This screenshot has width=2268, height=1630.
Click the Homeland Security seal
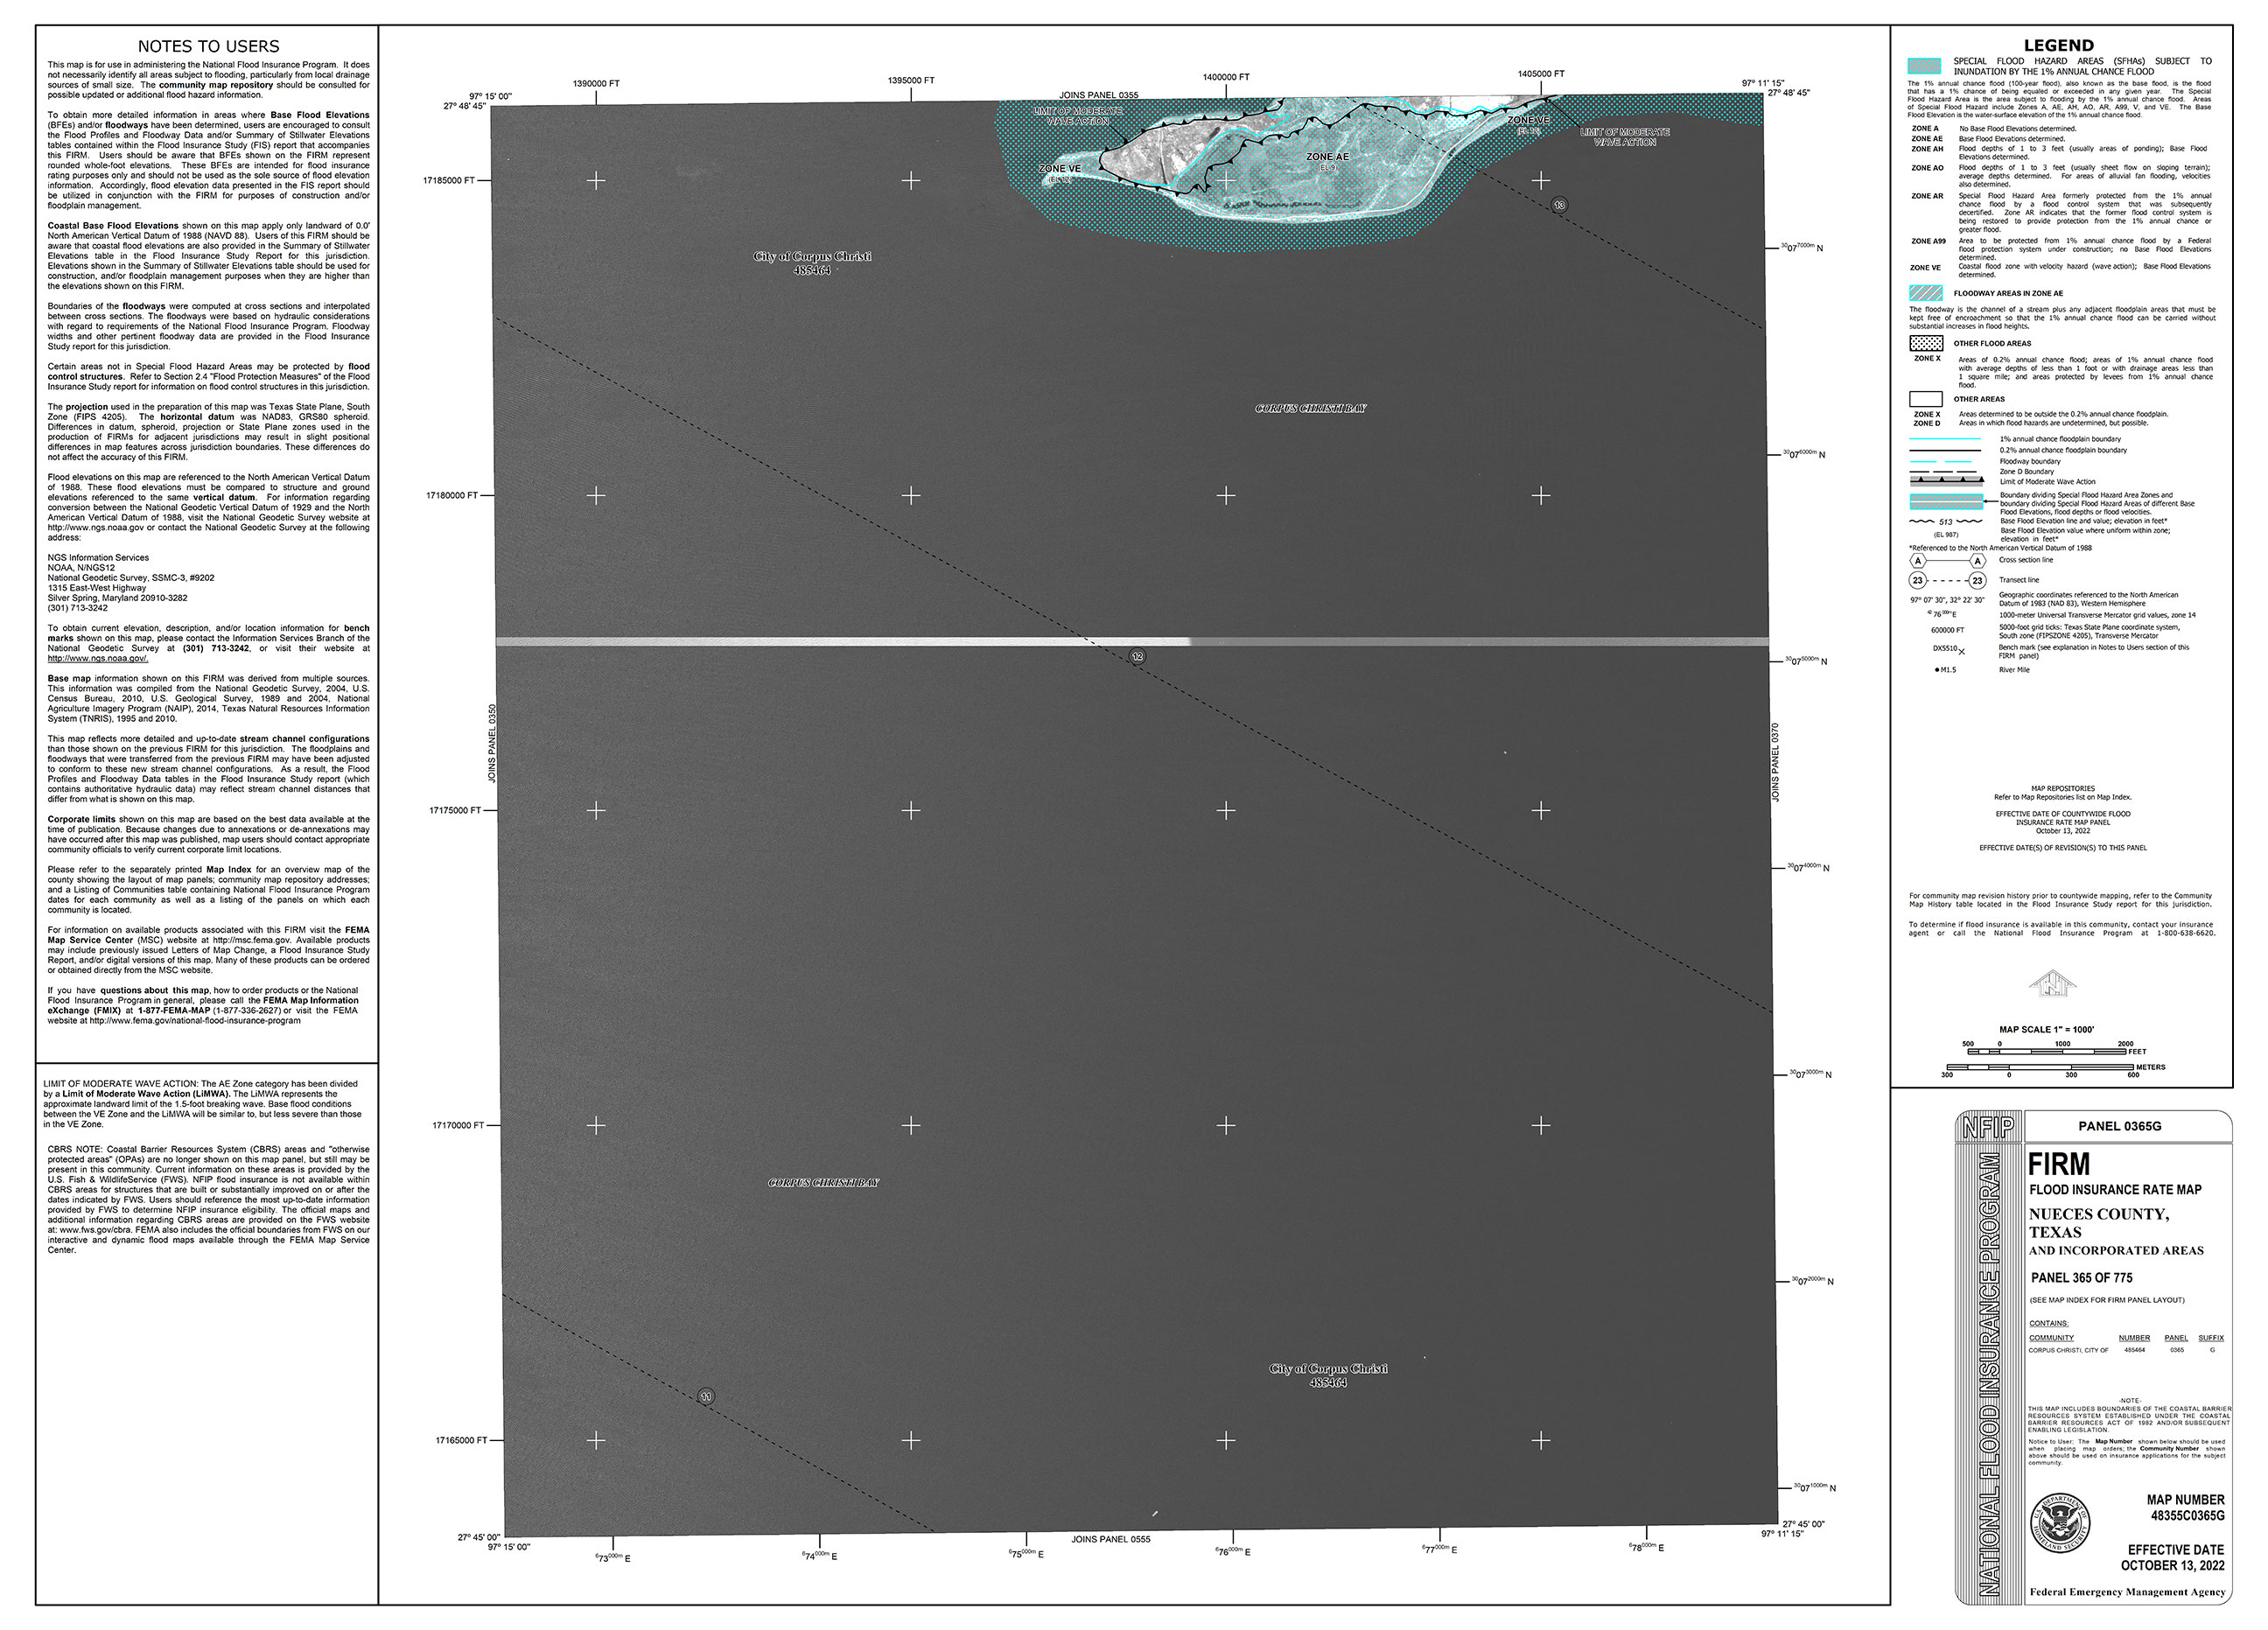(x=2059, y=1523)
